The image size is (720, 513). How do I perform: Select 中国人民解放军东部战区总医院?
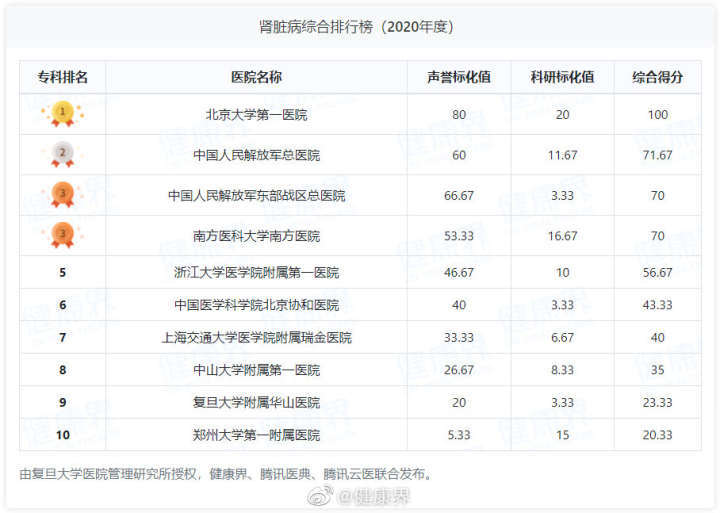pos(256,196)
